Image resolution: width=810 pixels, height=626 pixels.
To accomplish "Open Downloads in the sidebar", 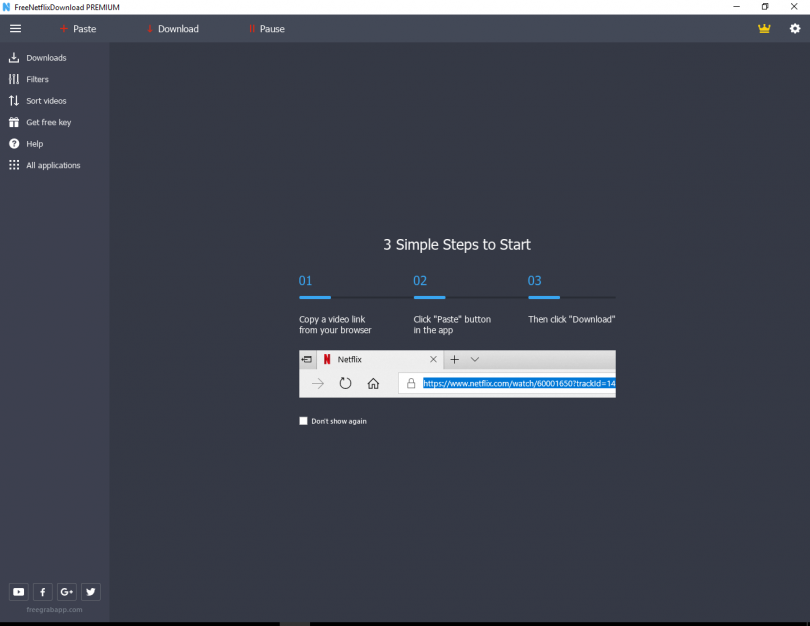I will pos(38,58).
